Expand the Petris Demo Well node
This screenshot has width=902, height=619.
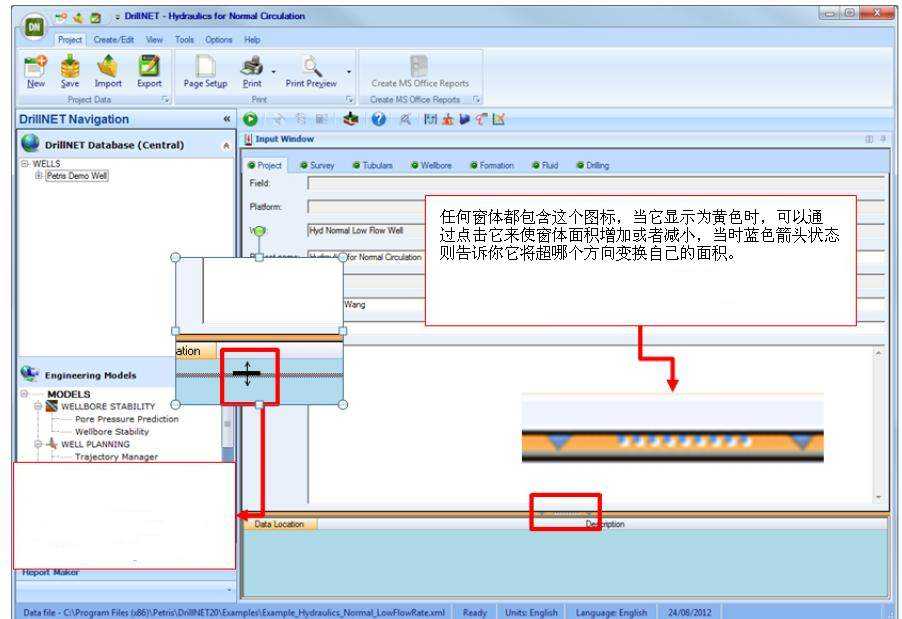tap(39, 175)
